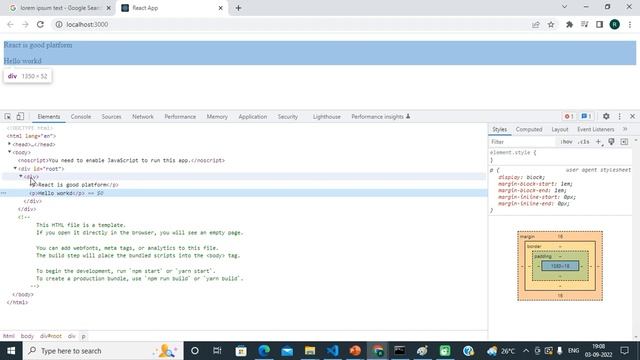Open the rendering emulations paintbrush icon
This screenshot has width=640, height=360.
(x=611, y=142)
